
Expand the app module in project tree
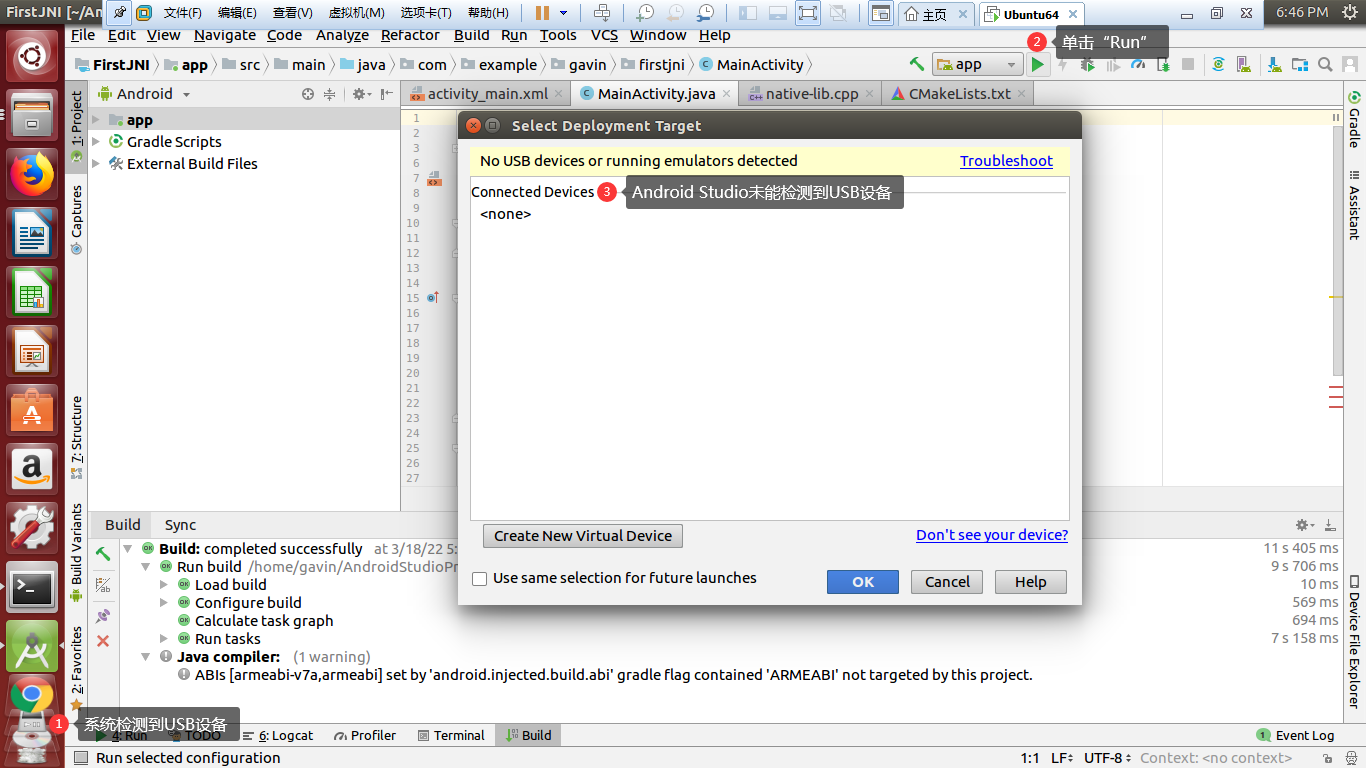coord(96,120)
